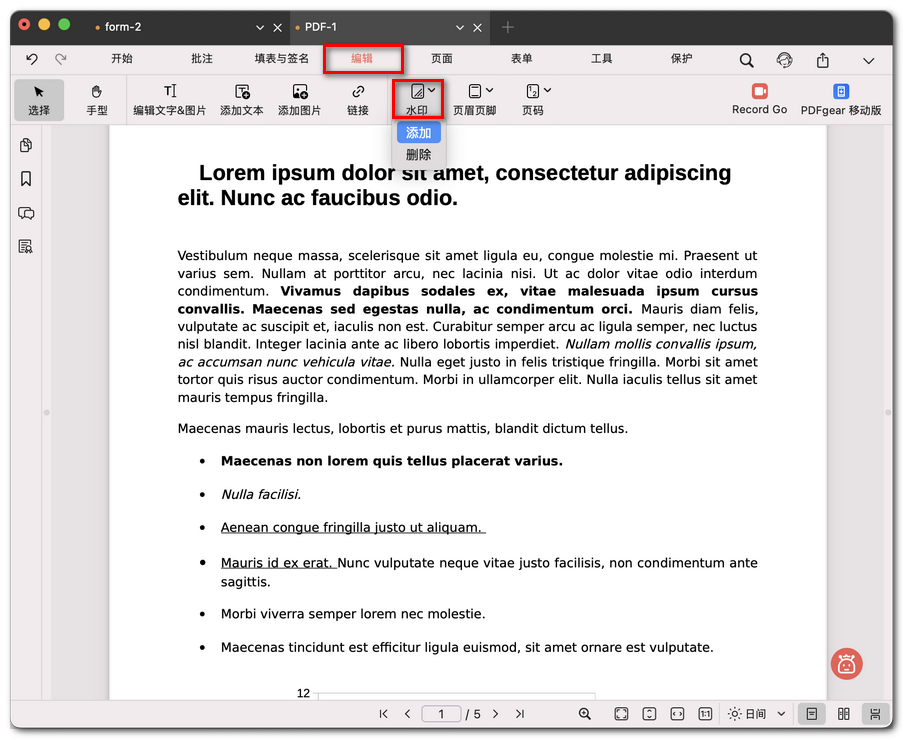Choose 删除 in the watermark menu
The height and width of the screenshot is (740, 904).
click(419, 154)
